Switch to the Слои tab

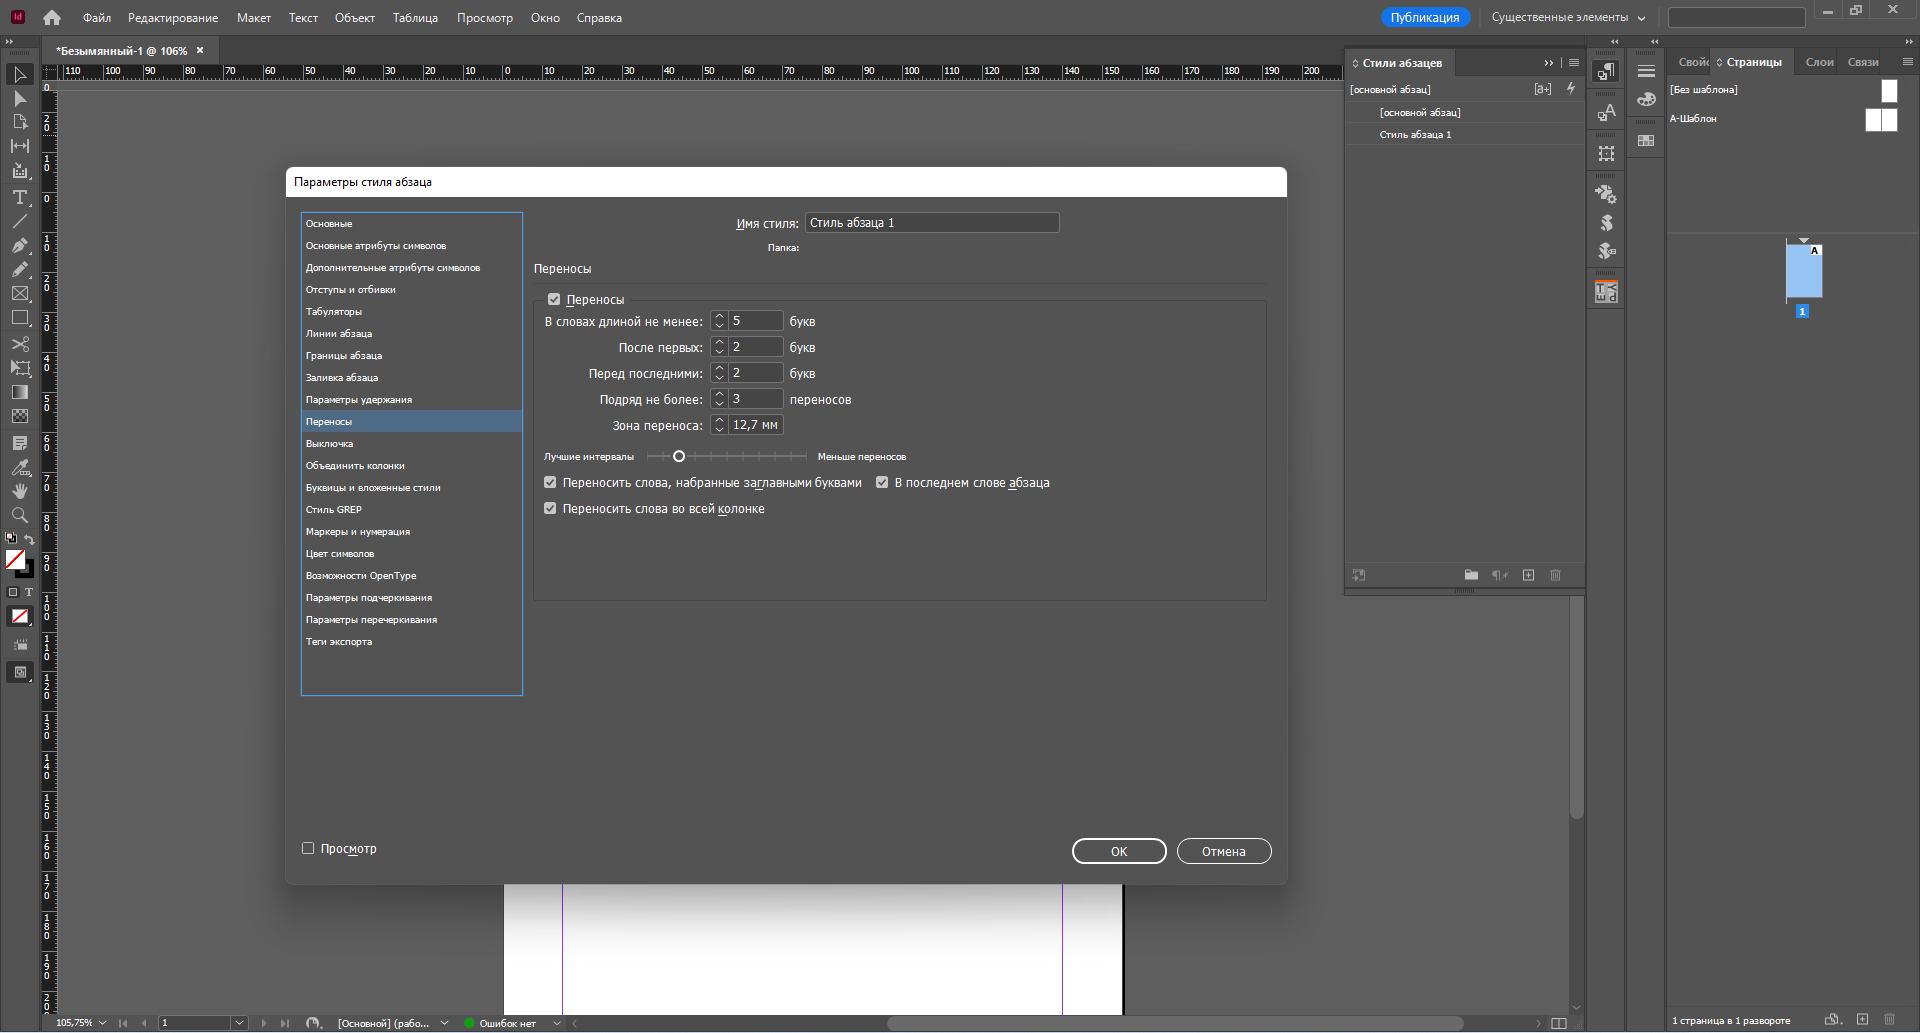pos(1819,62)
